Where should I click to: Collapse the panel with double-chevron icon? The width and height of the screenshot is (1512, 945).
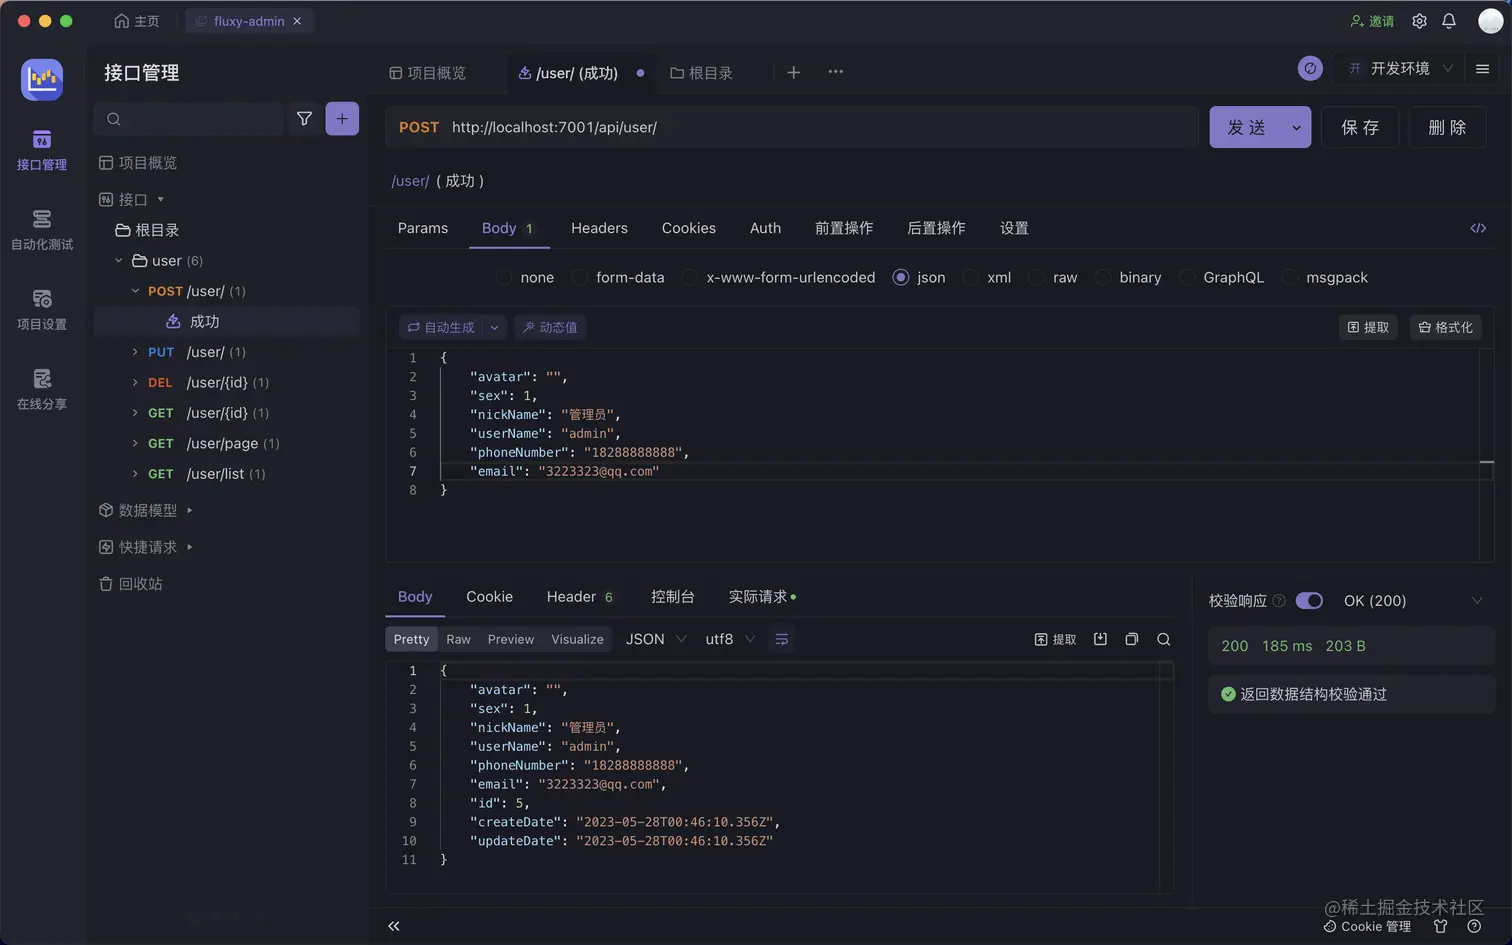point(394,926)
